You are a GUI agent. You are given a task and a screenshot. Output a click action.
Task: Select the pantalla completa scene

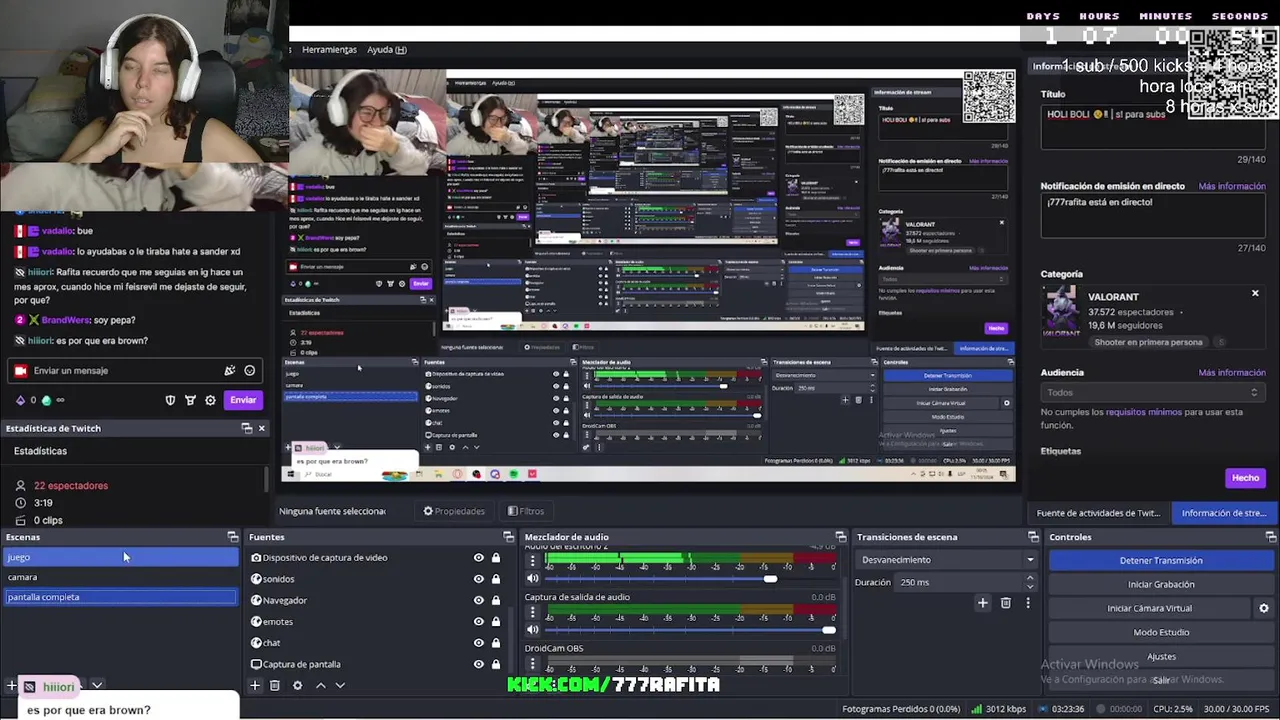pos(120,597)
